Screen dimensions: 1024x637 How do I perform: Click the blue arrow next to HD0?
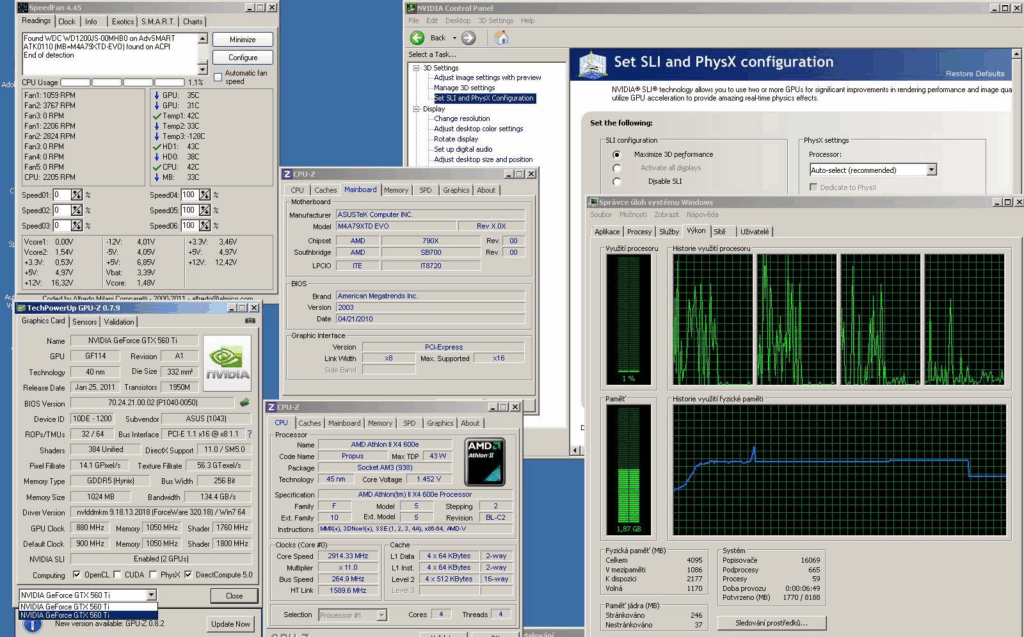[x=157, y=157]
